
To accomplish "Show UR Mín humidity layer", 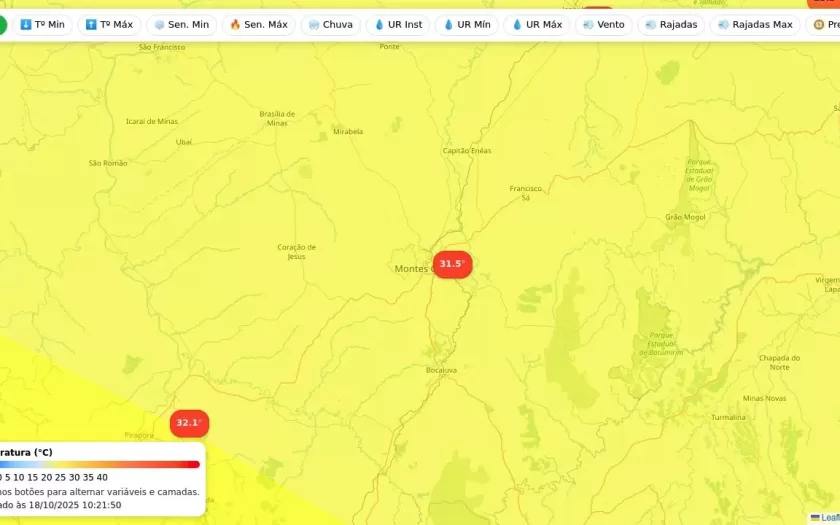I will pyautogui.click(x=467, y=25).
